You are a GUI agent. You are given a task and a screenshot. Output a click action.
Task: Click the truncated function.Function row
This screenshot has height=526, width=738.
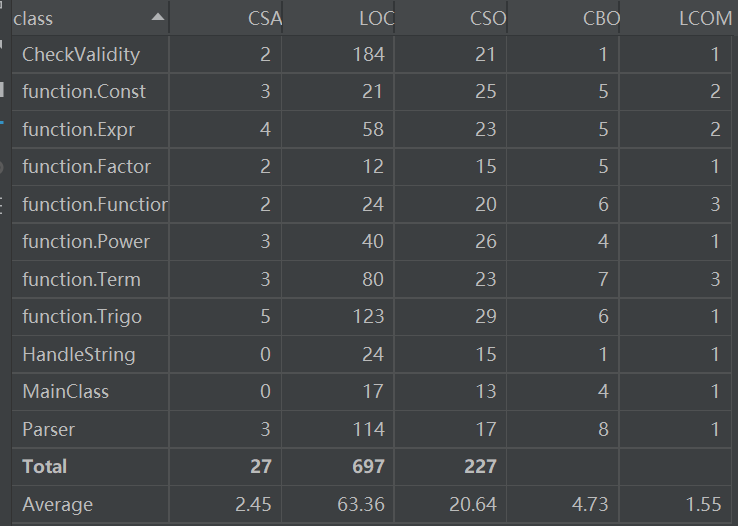[x=94, y=204]
